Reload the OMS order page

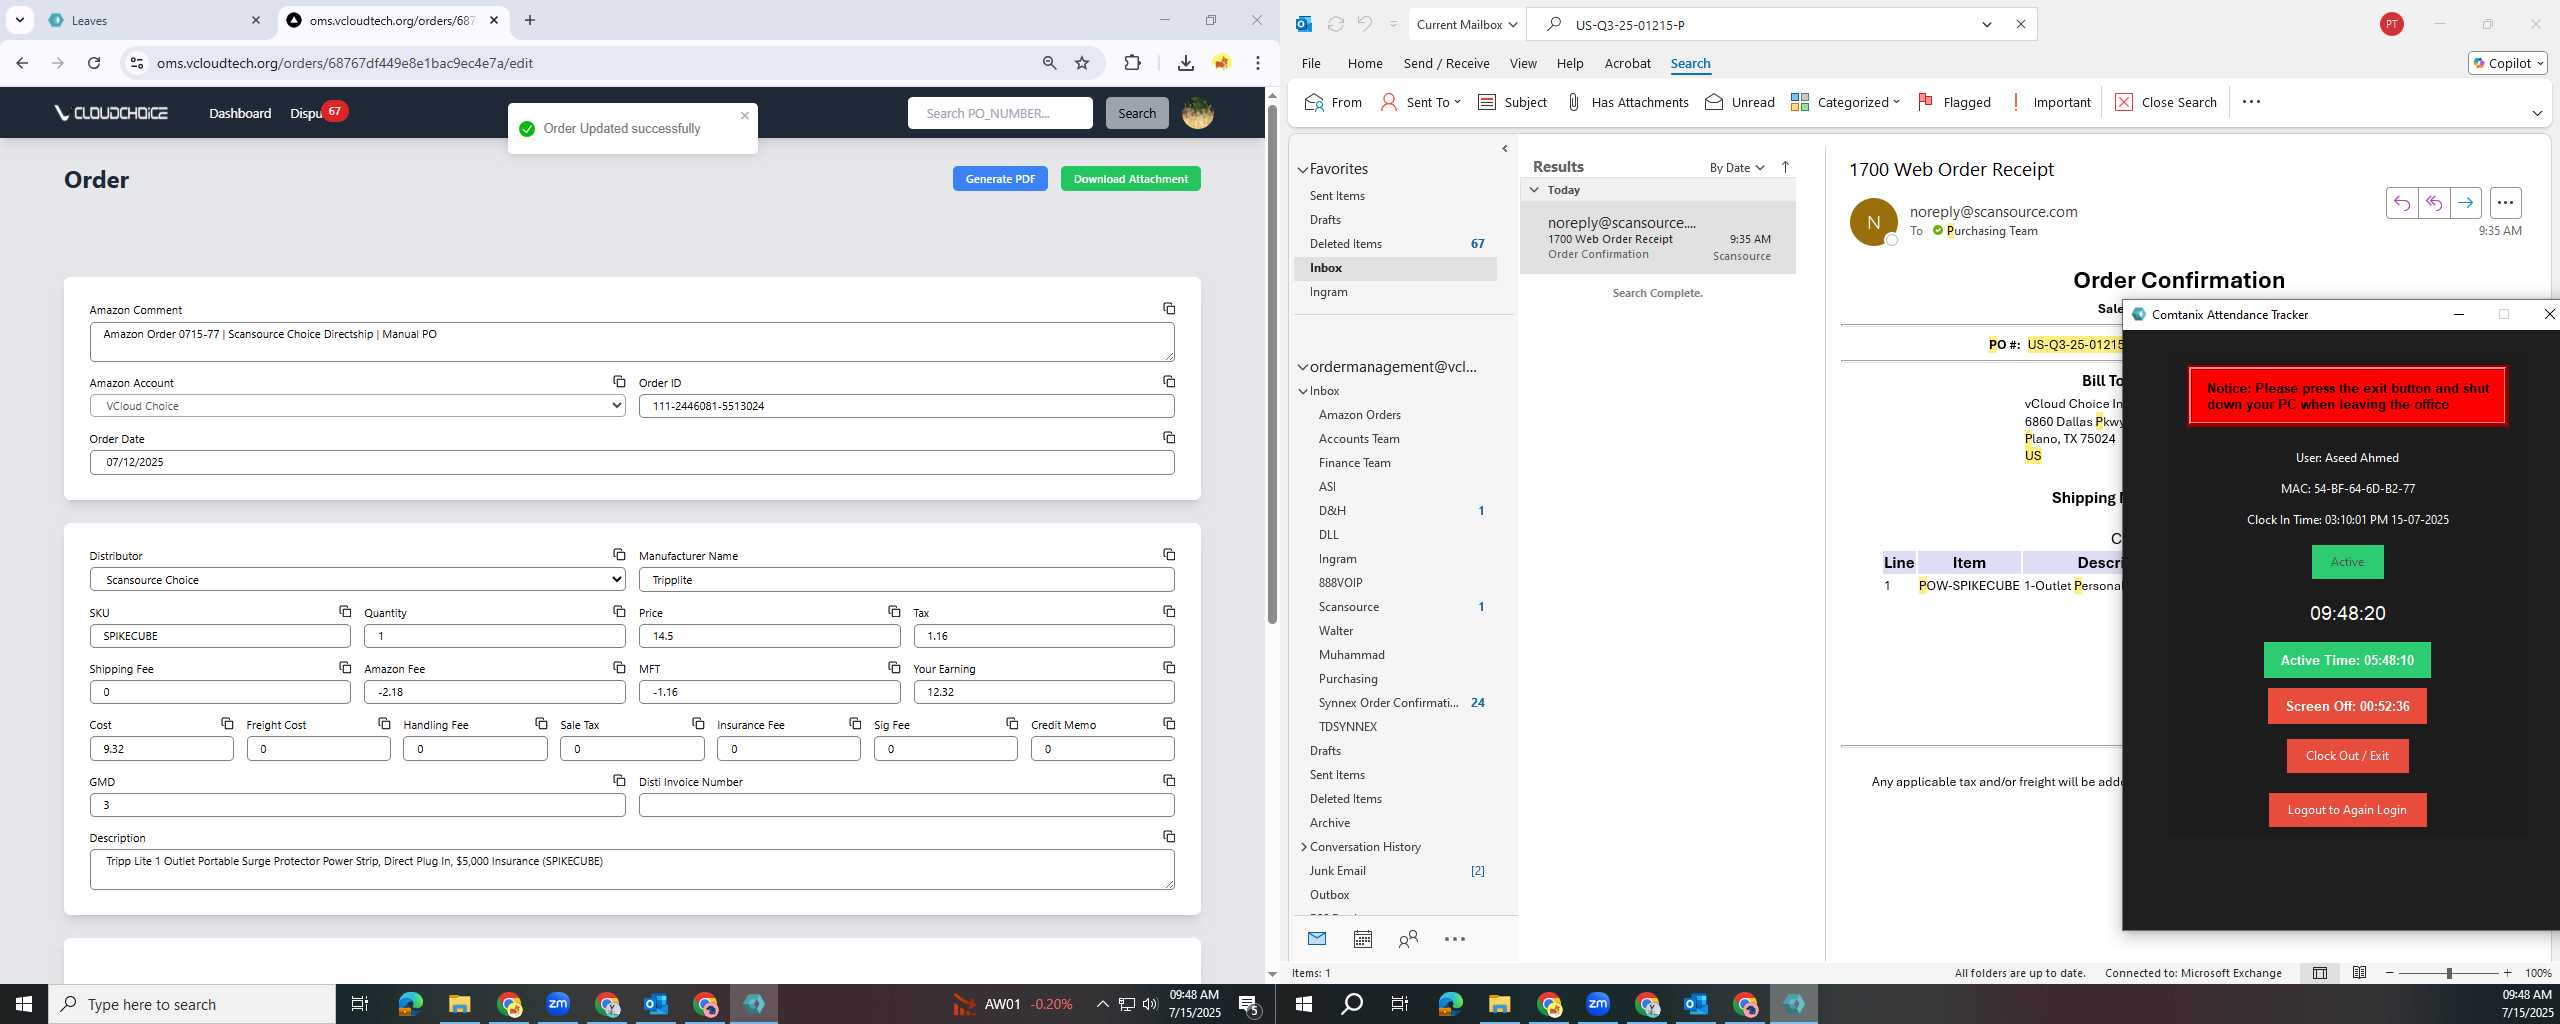(x=94, y=63)
